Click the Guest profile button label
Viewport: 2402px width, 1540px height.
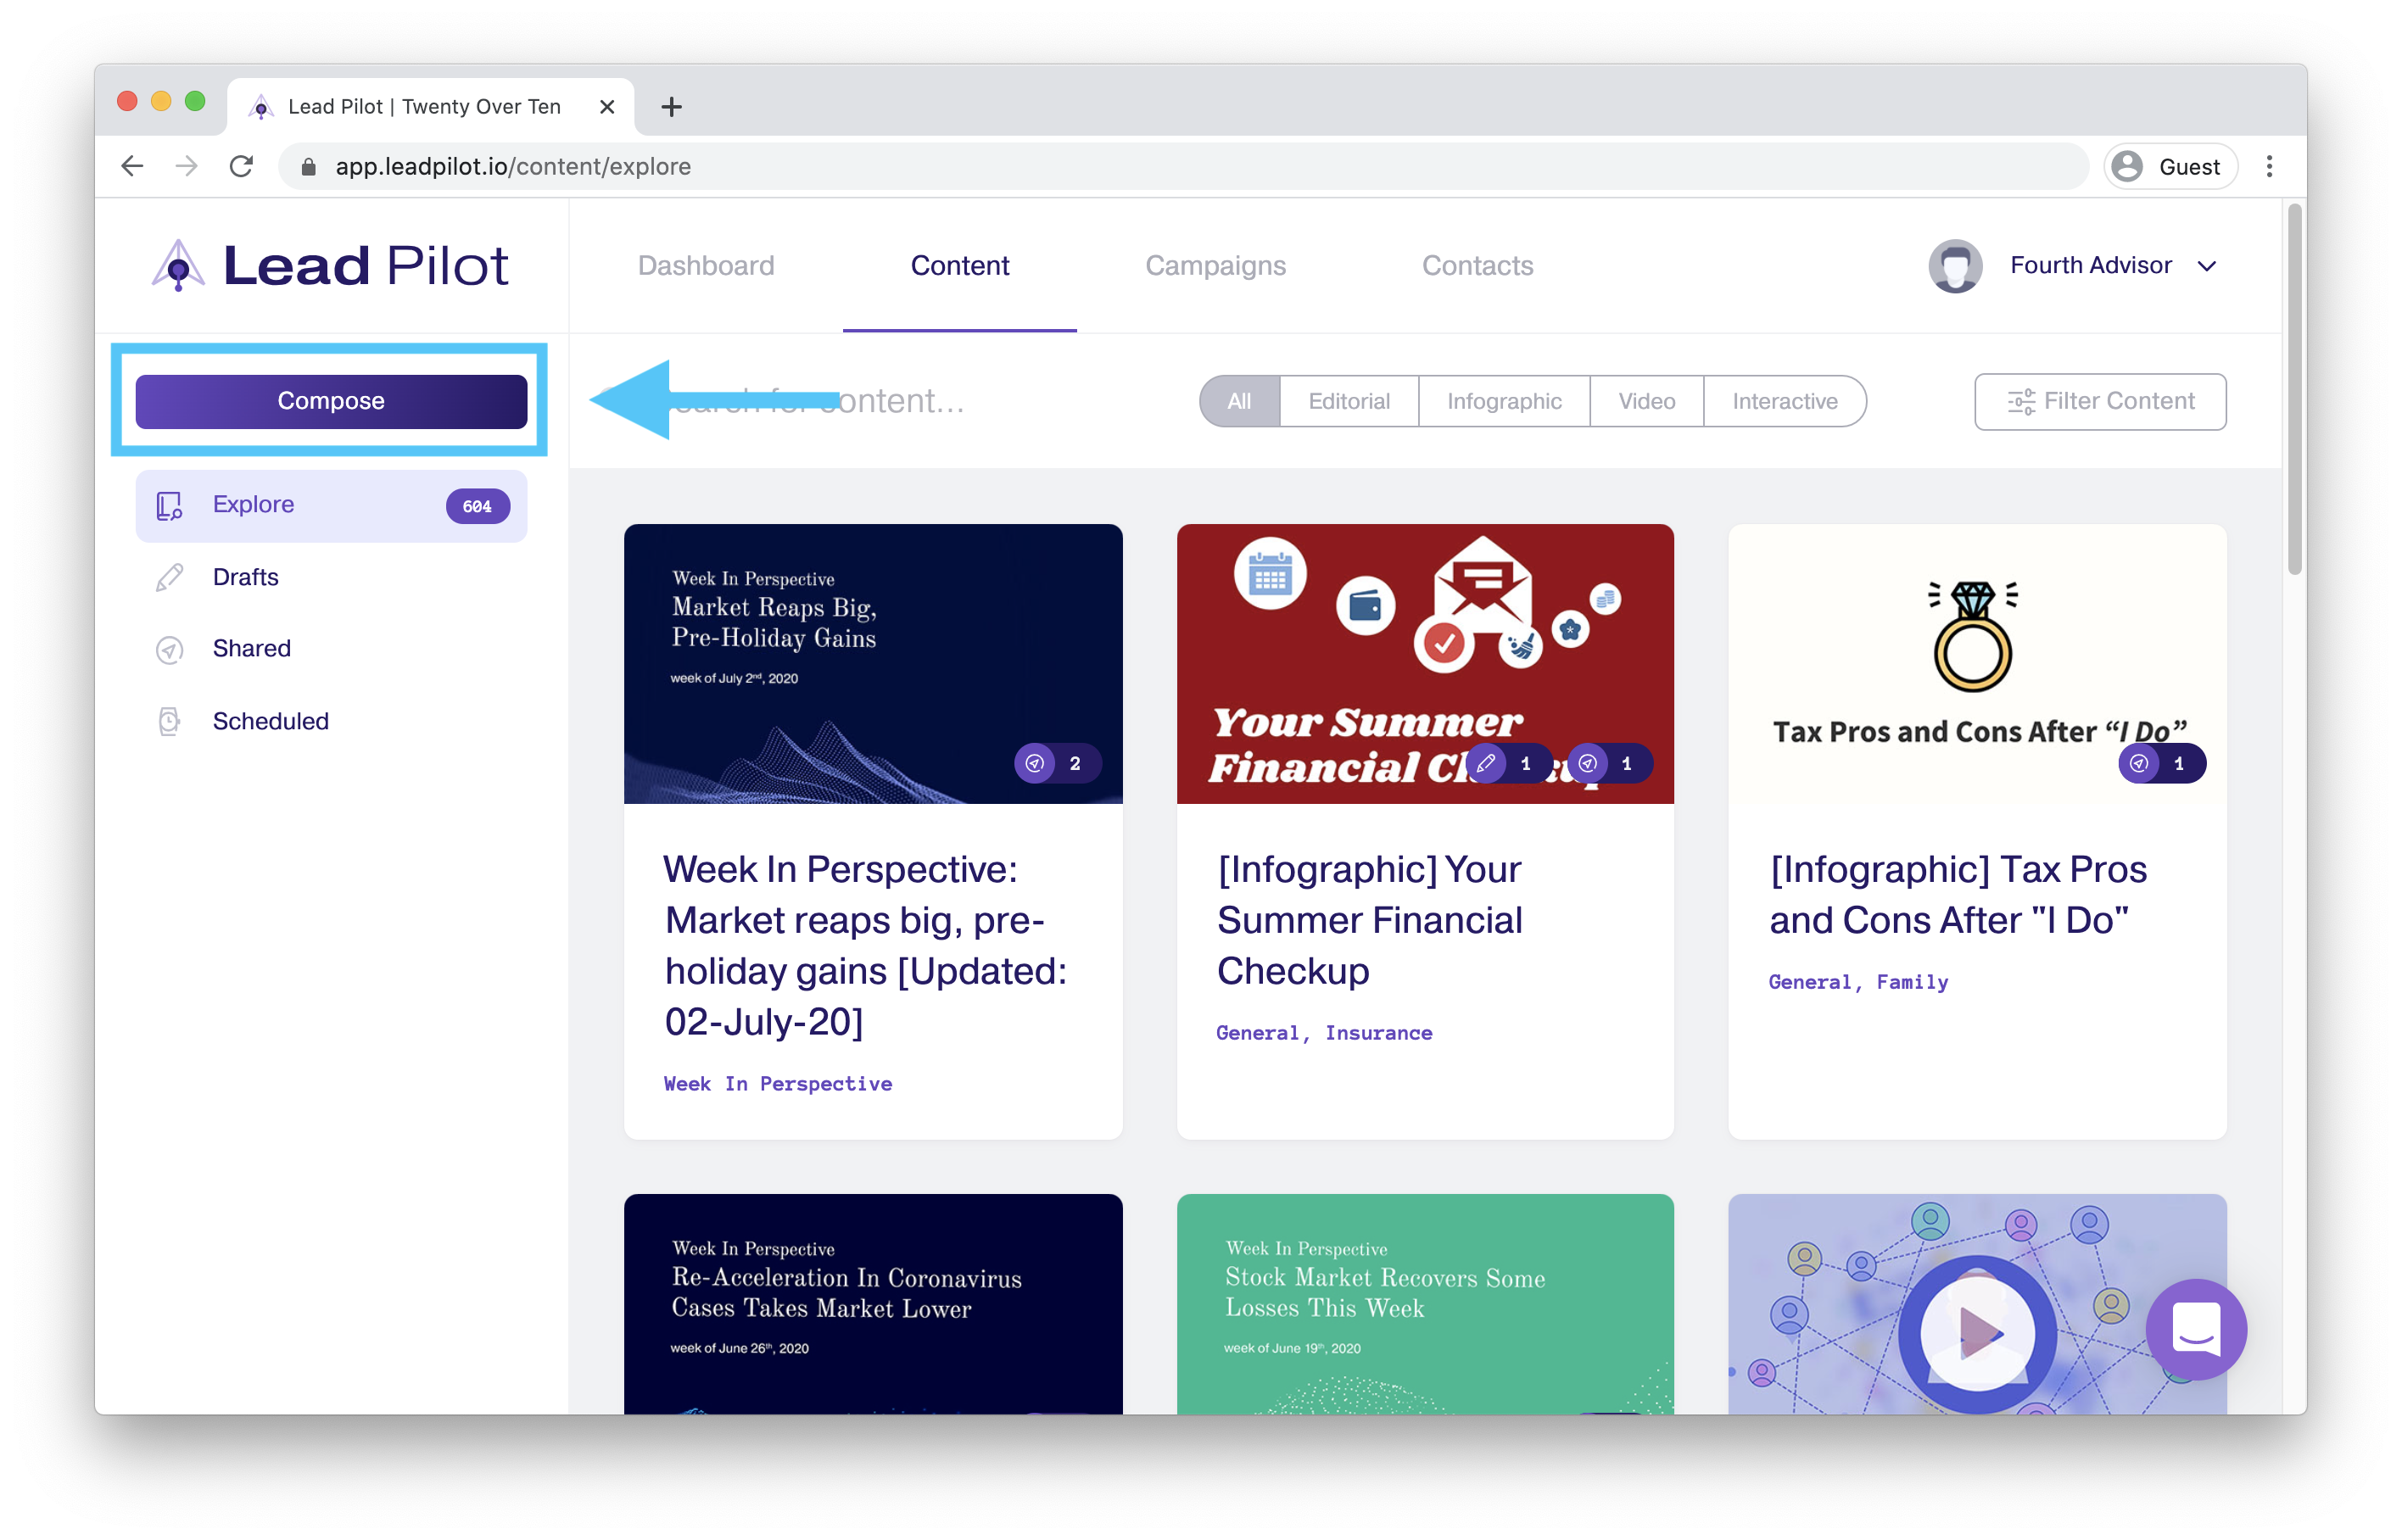pyautogui.click(x=2189, y=167)
